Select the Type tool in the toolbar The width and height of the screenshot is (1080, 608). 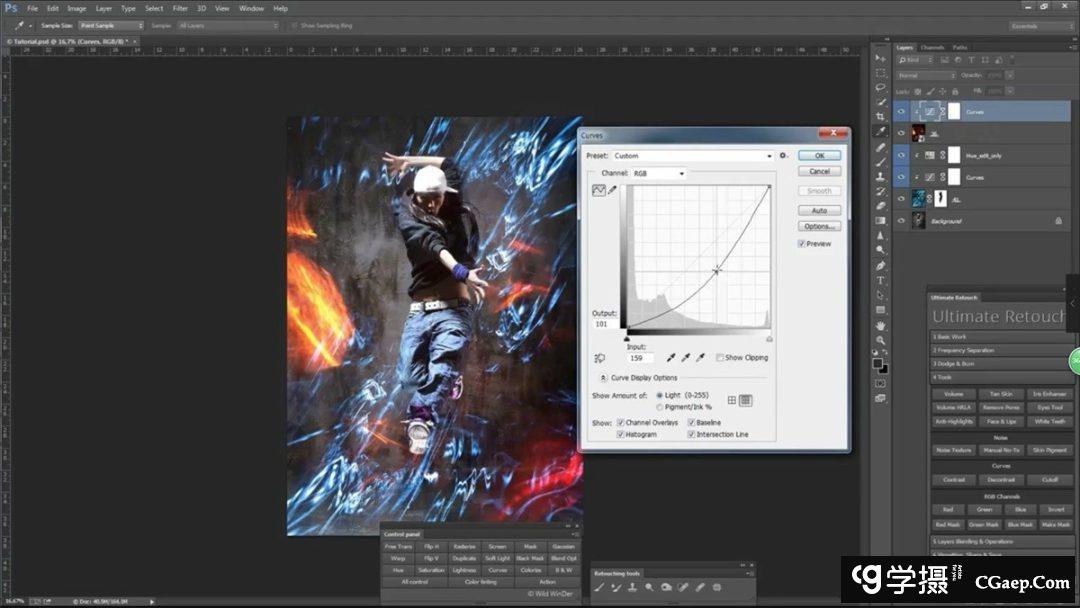point(881,281)
